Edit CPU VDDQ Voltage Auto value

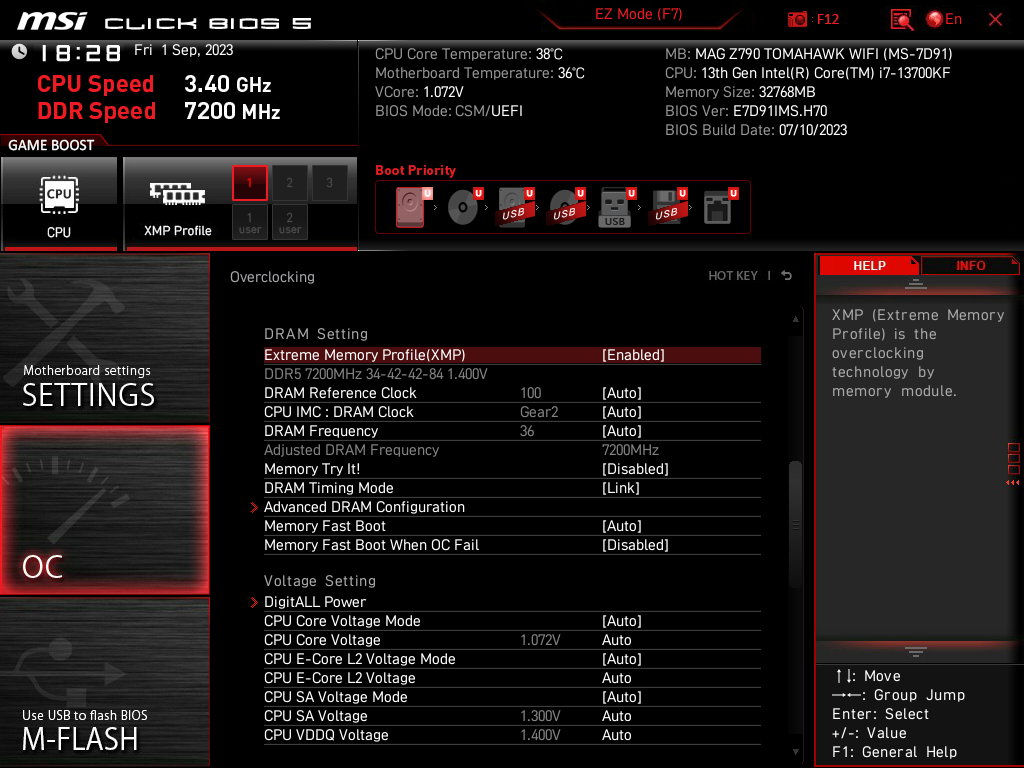pyautogui.click(x=512, y=735)
